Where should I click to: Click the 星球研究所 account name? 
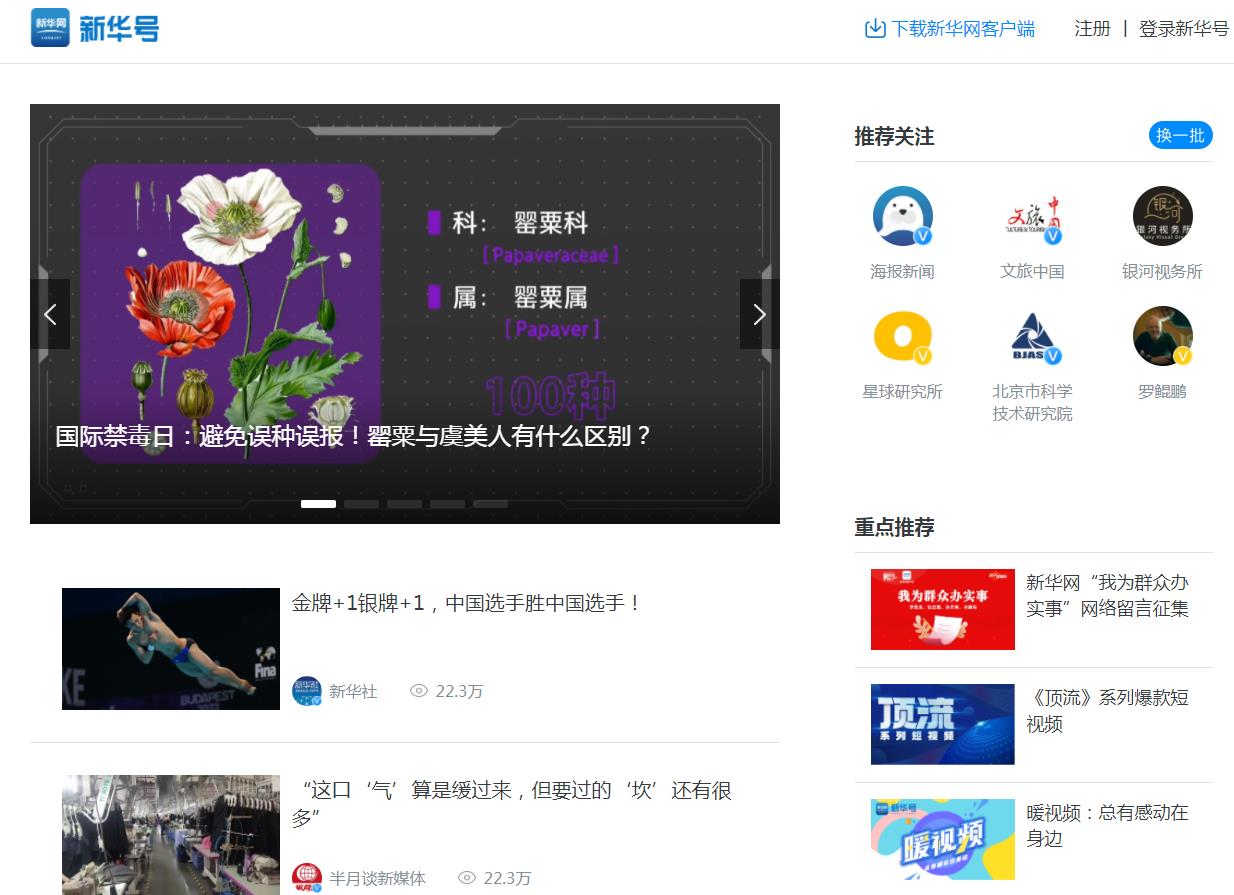coord(902,392)
